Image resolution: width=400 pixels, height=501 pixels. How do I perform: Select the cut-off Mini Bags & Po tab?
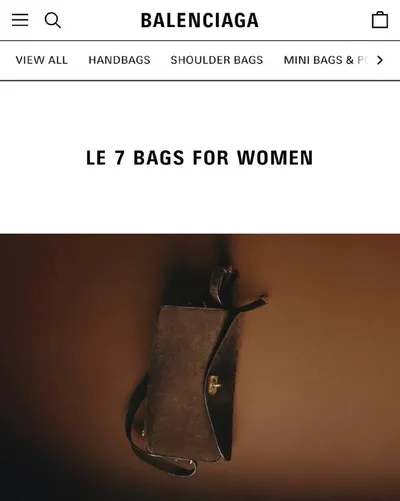[327, 60]
